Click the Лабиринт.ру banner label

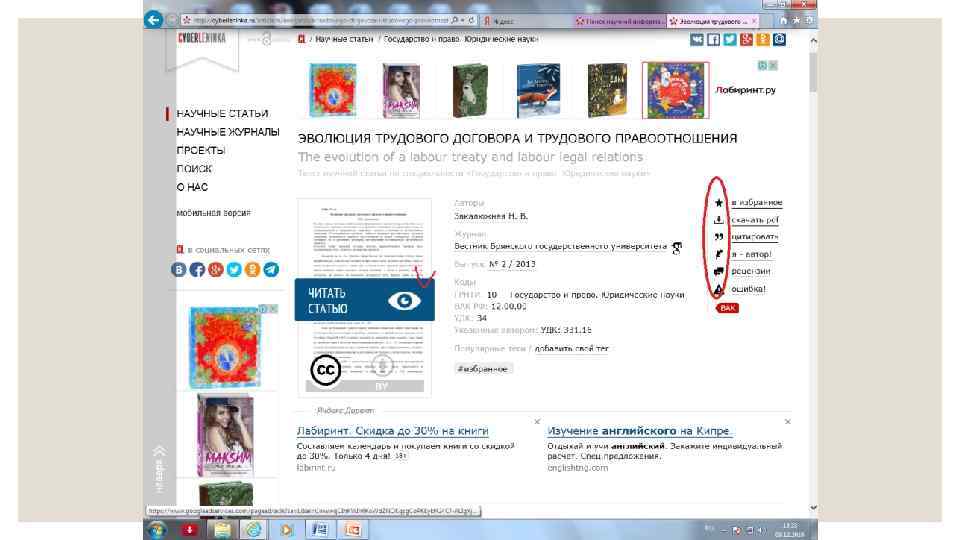pyautogui.click(x=745, y=90)
